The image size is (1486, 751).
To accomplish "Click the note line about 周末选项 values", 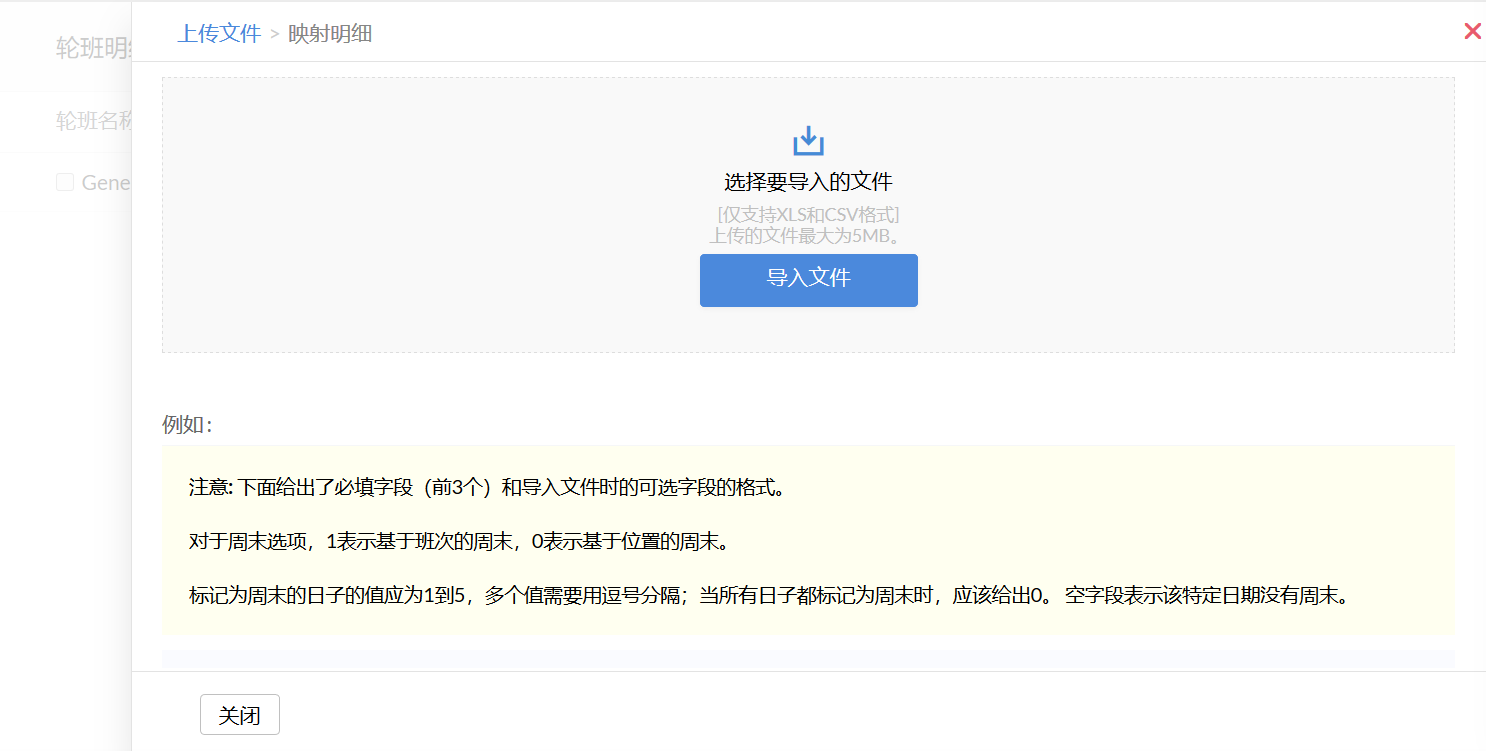I will [x=458, y=542].
